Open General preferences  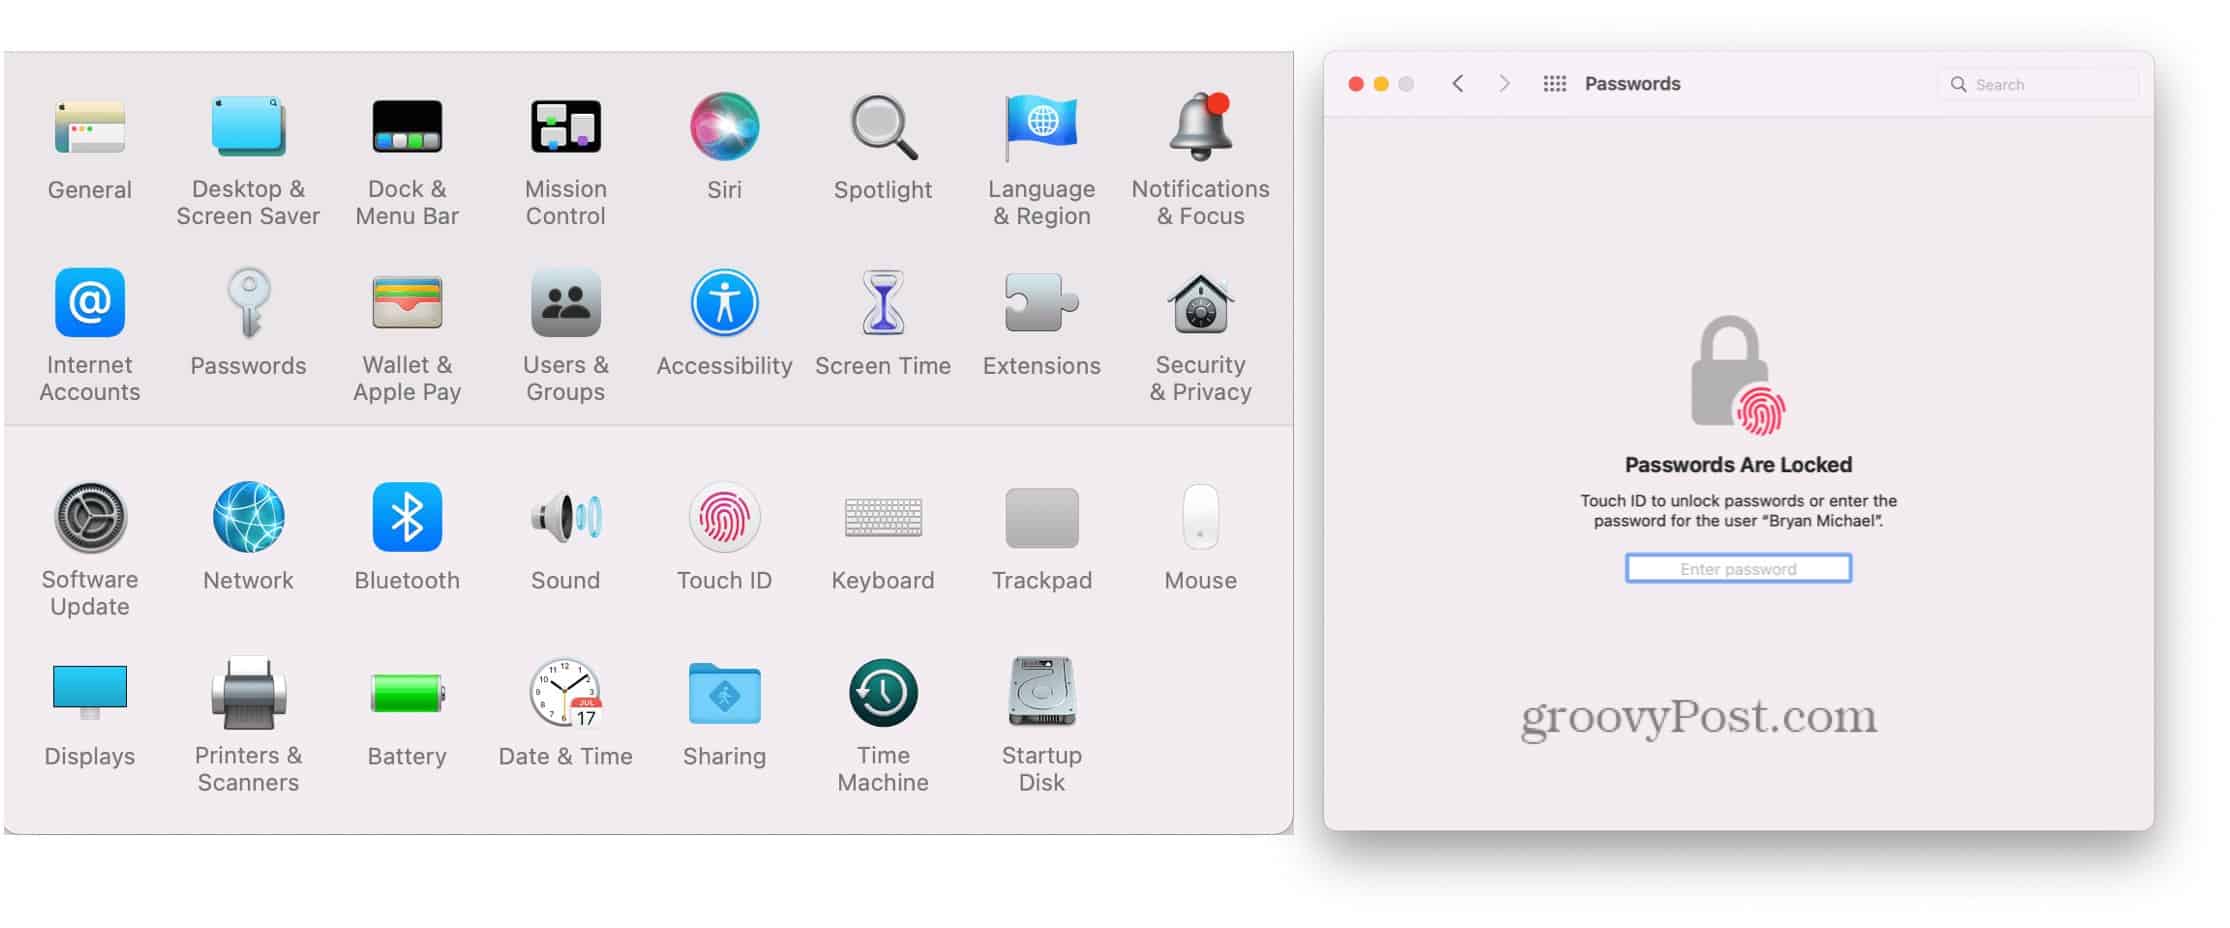pos(90,127)
